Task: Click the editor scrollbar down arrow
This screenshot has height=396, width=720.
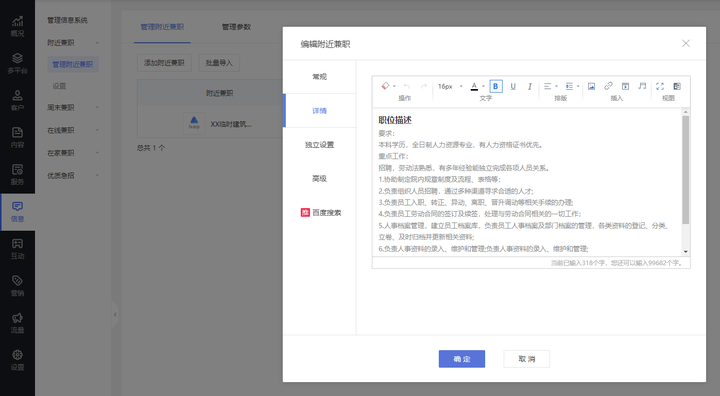Action: pos(686,252)
